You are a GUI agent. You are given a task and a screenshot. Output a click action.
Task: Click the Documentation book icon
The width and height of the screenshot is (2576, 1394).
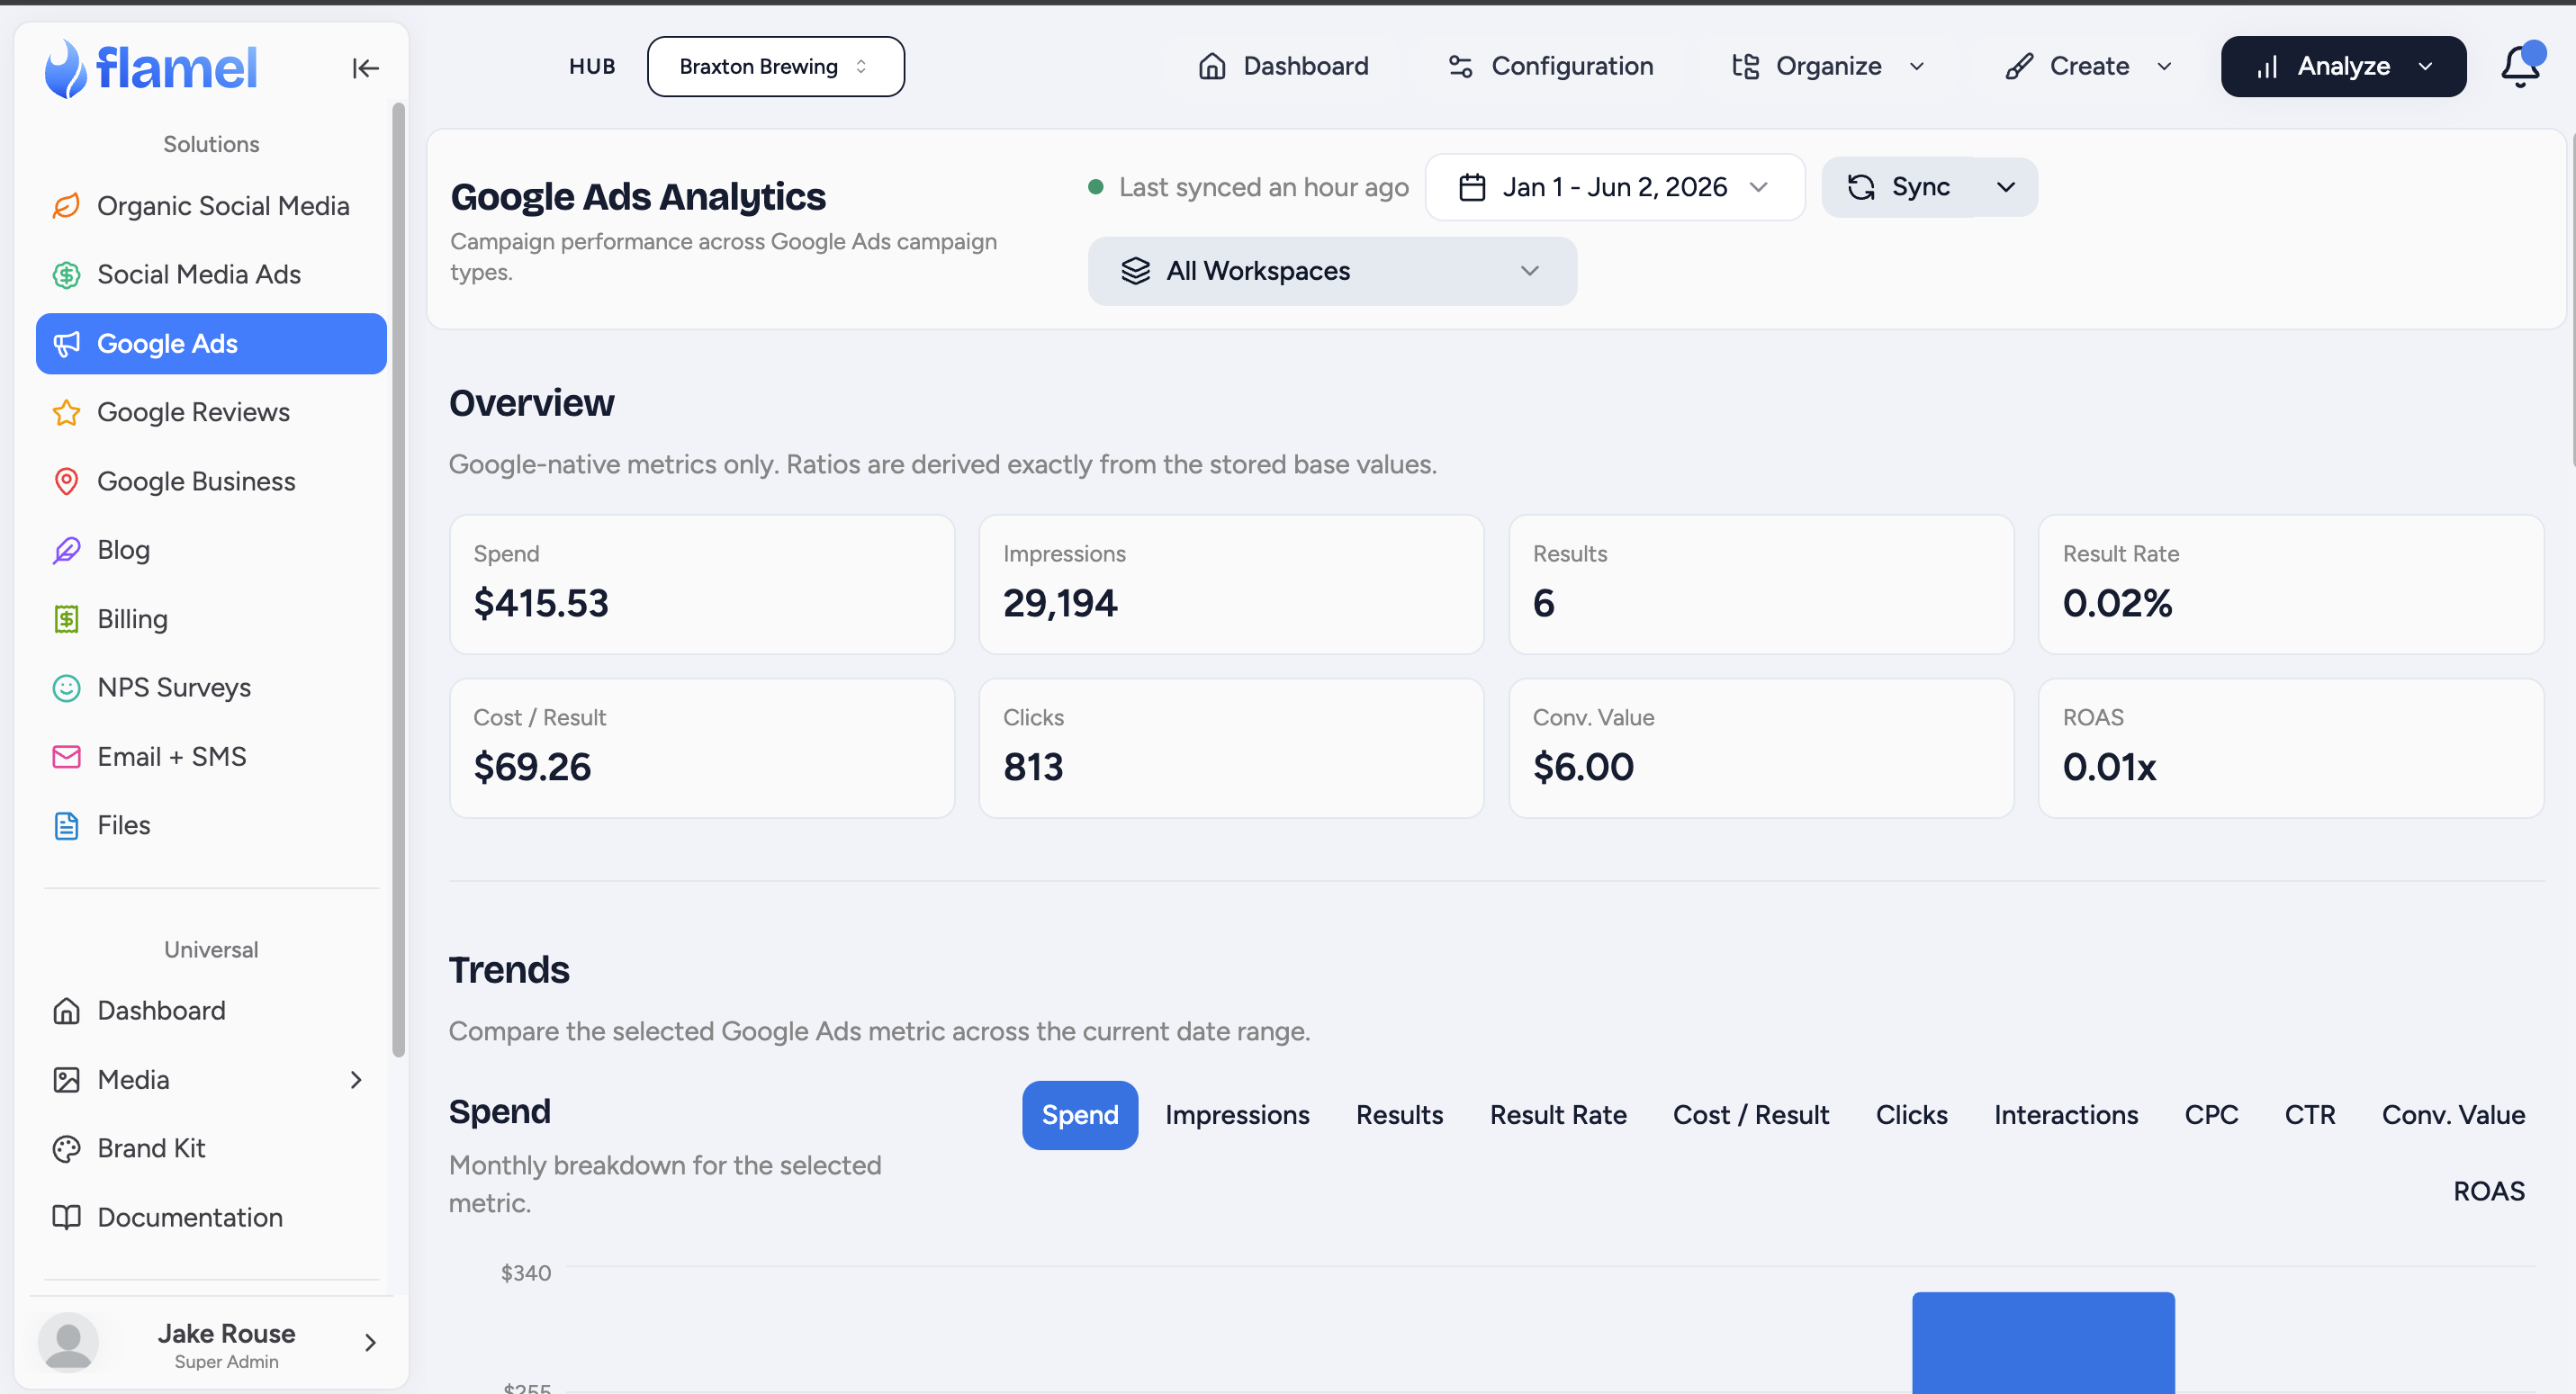pos(66,1217)
